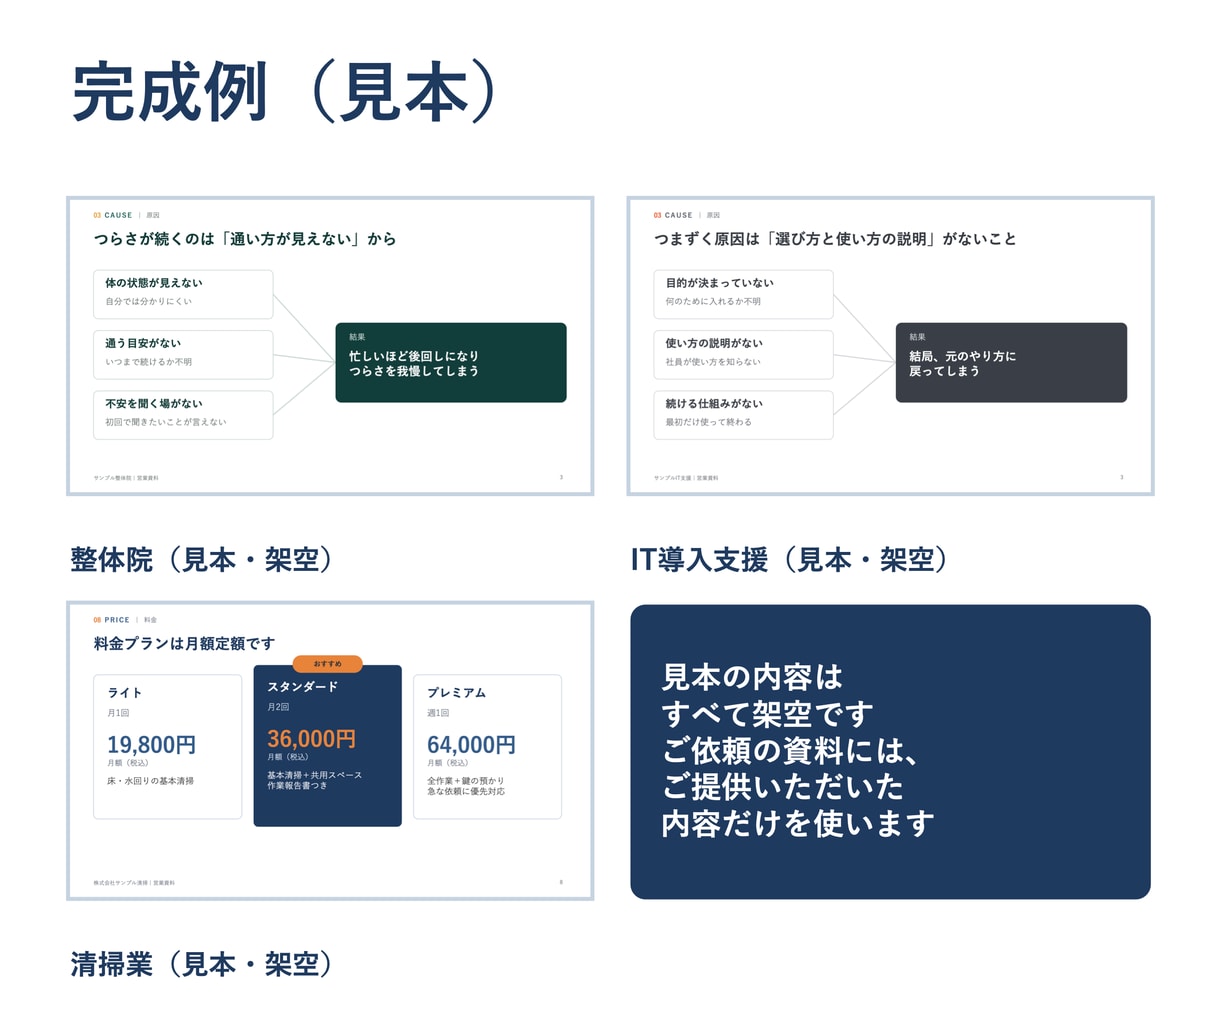
Task: Select the 通う目安がない card
Action: point(183,354)
